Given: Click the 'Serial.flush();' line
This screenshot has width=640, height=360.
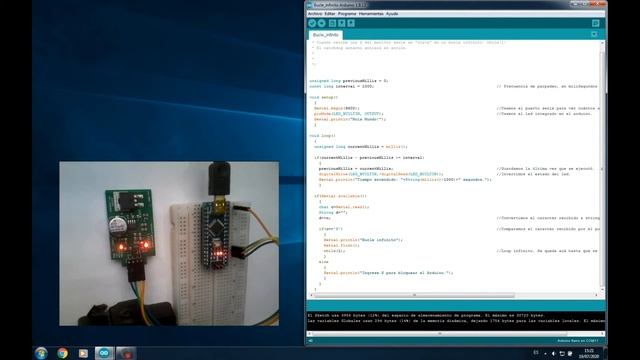Looking at the screenshot, I should (x=342, y=246).
